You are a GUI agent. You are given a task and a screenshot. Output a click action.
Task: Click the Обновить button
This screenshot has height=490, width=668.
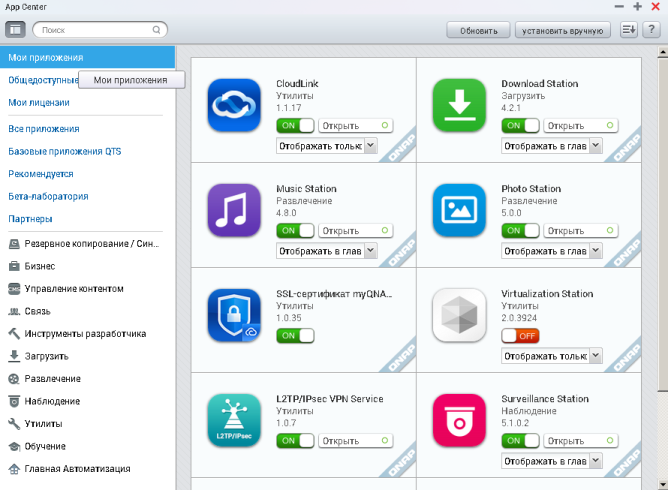[478, 30]
